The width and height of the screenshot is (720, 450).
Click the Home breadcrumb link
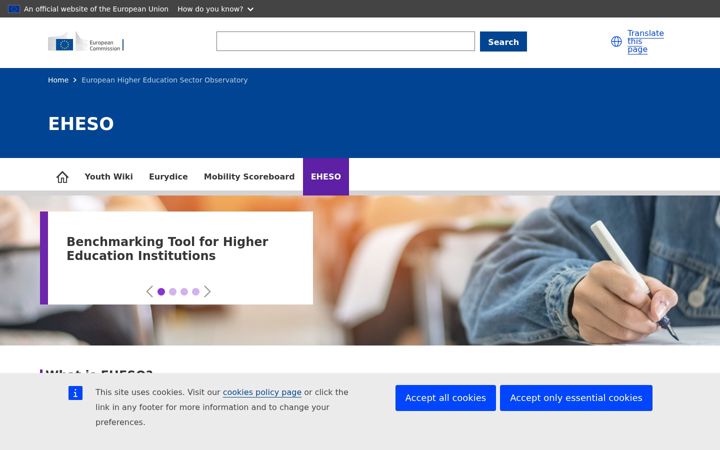coord(58,80)
